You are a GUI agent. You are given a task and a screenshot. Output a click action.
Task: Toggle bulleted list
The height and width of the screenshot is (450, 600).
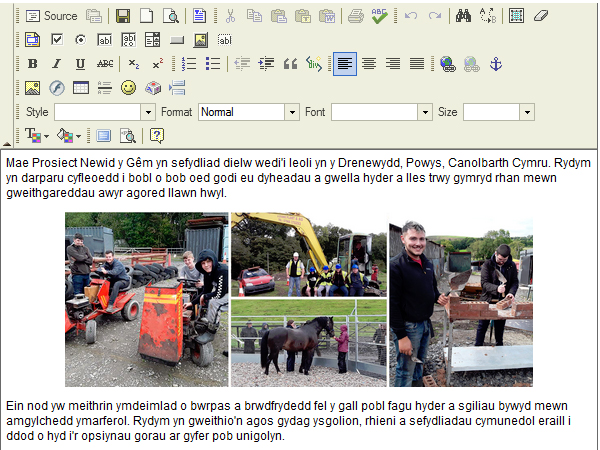tap(212, 64)
